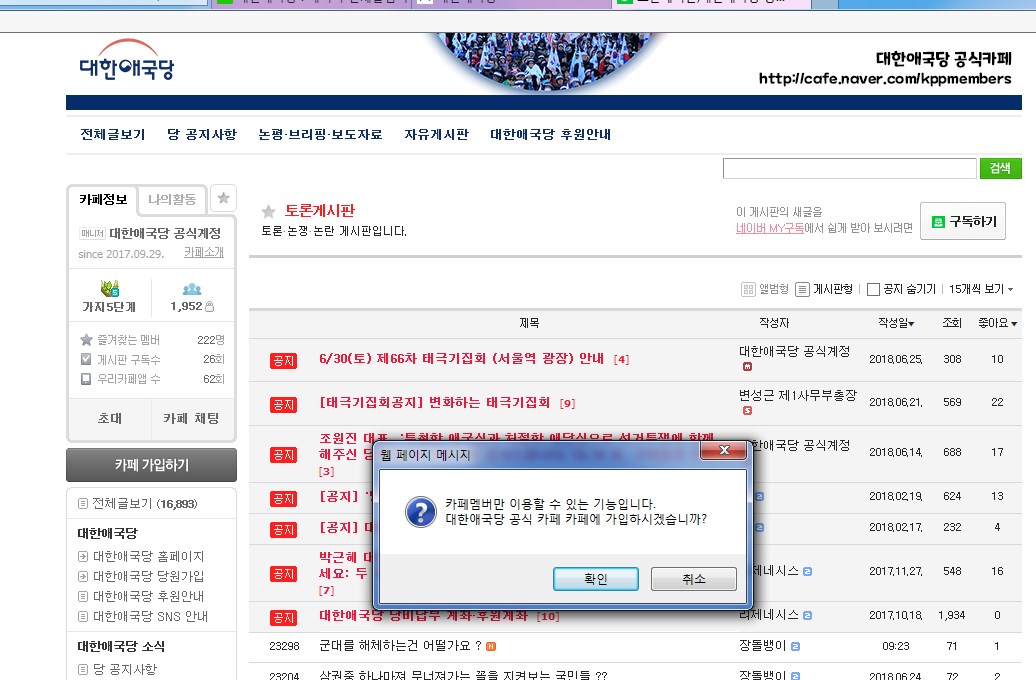Toggle the 공지 숨기기 checkbox
The height and width of the screenshot is (680, 1036).
click(x=873, y=289)
